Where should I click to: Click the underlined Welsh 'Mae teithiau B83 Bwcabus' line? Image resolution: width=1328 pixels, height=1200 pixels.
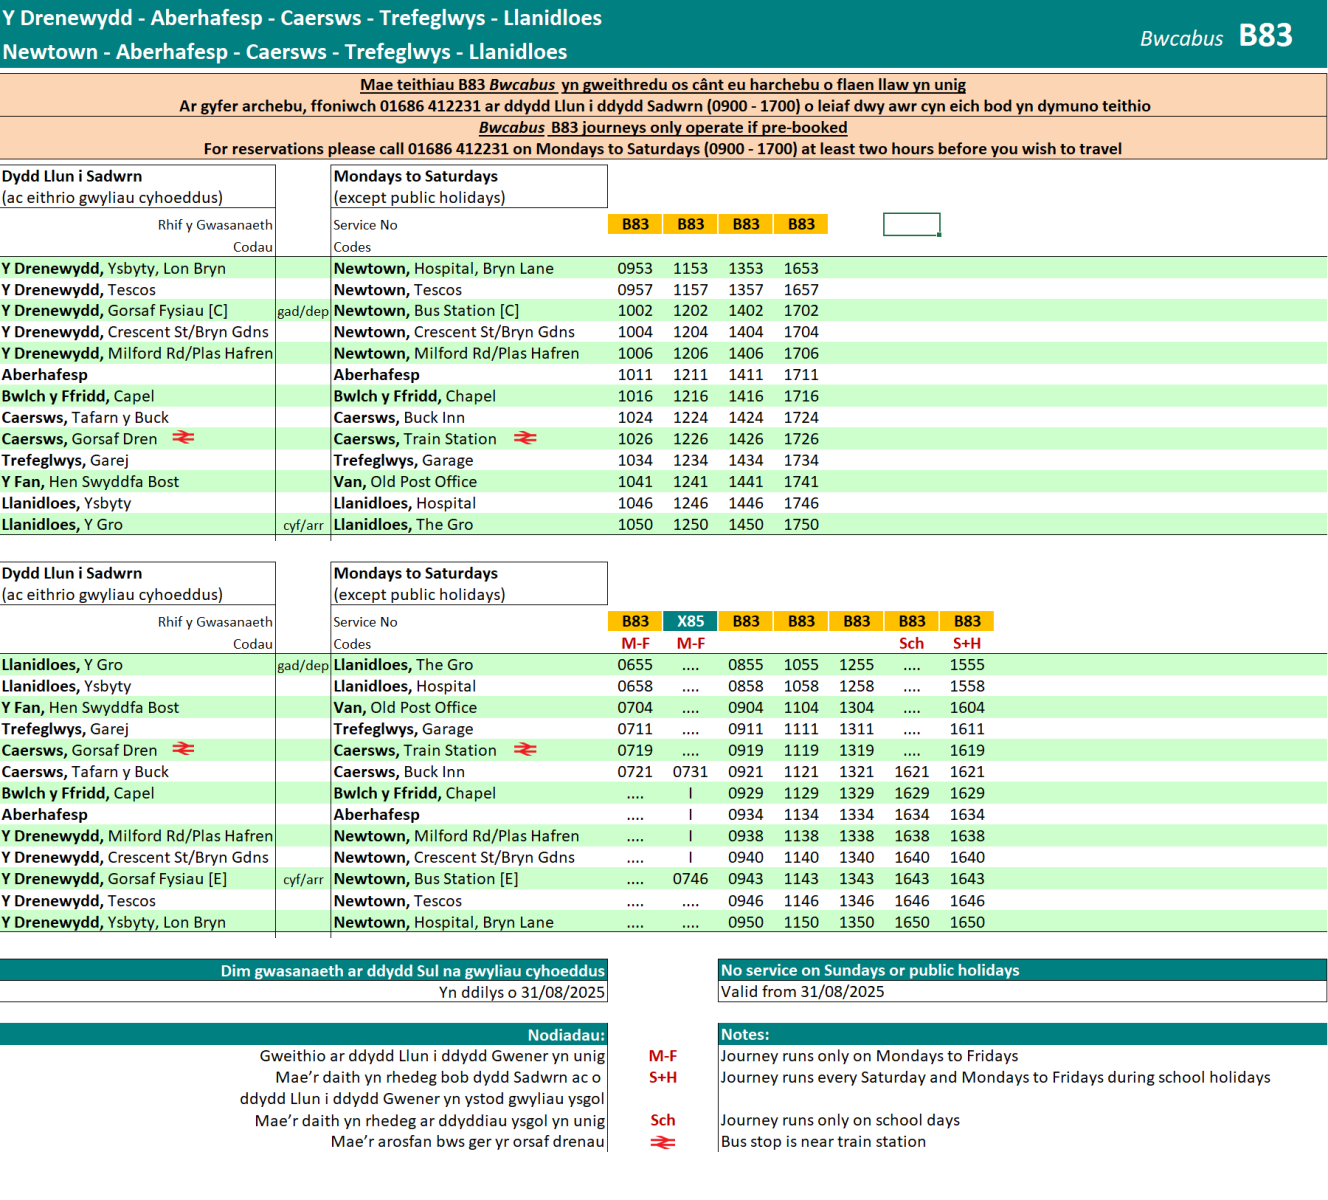(662, 85)
